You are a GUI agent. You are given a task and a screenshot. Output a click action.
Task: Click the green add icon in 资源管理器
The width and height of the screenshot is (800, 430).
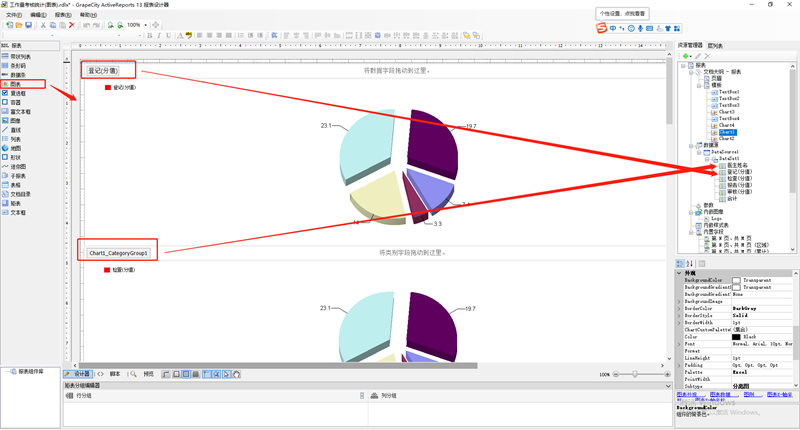point(683,56)
